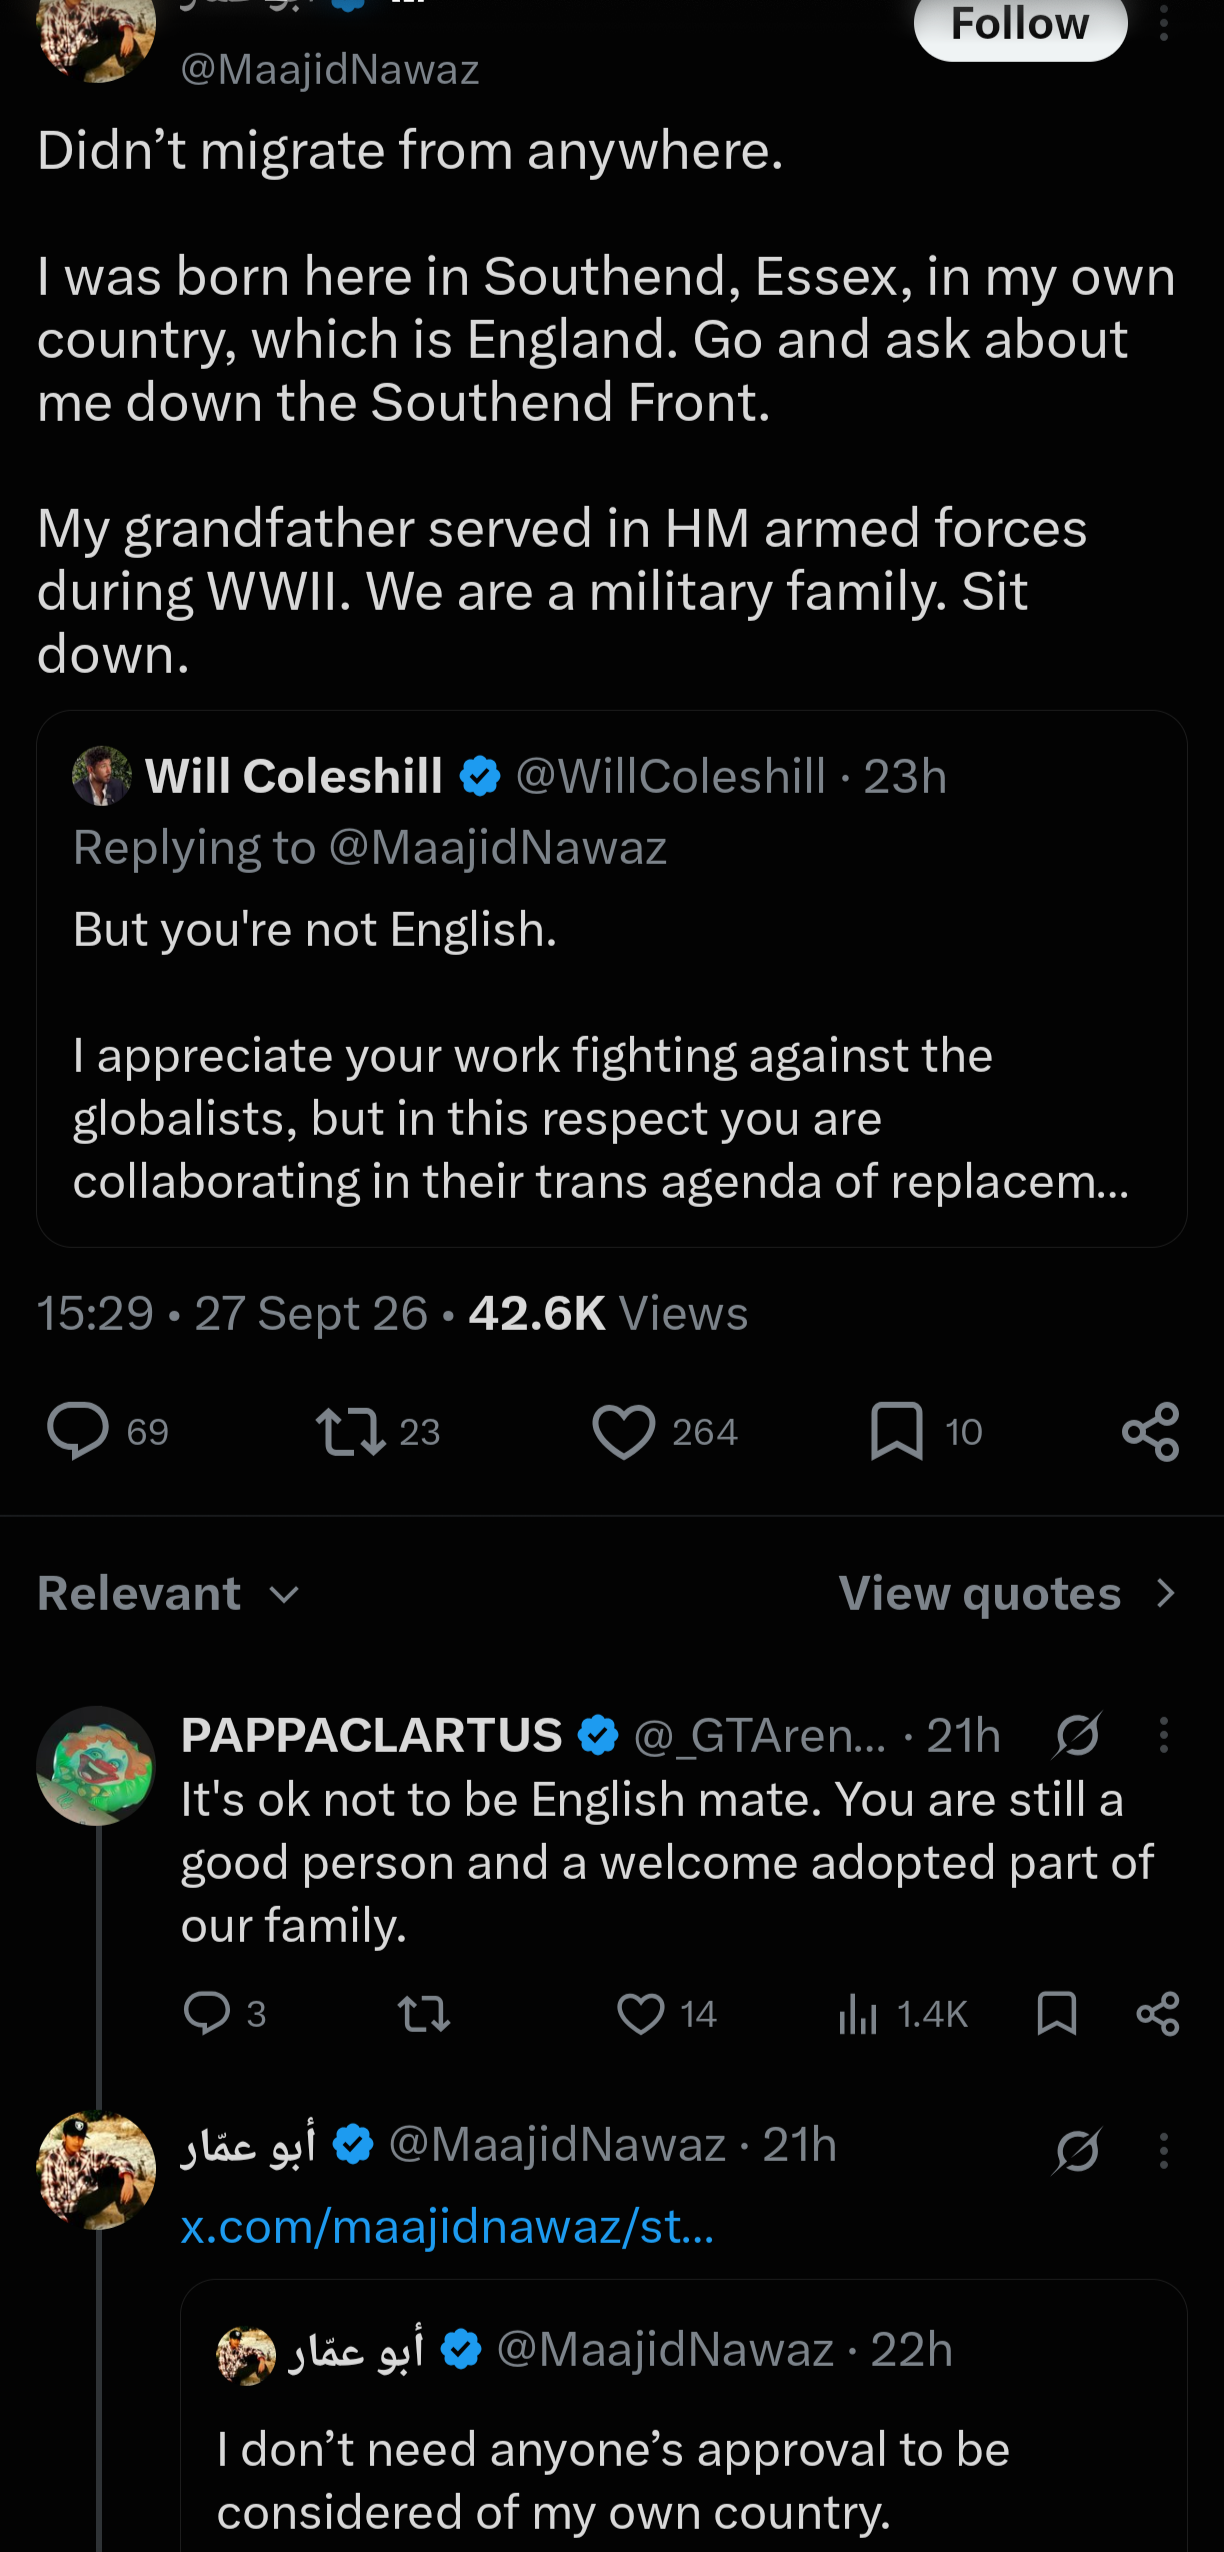
Task: Open the three-dot menu beside Follow
Action: click(1164, 22)
